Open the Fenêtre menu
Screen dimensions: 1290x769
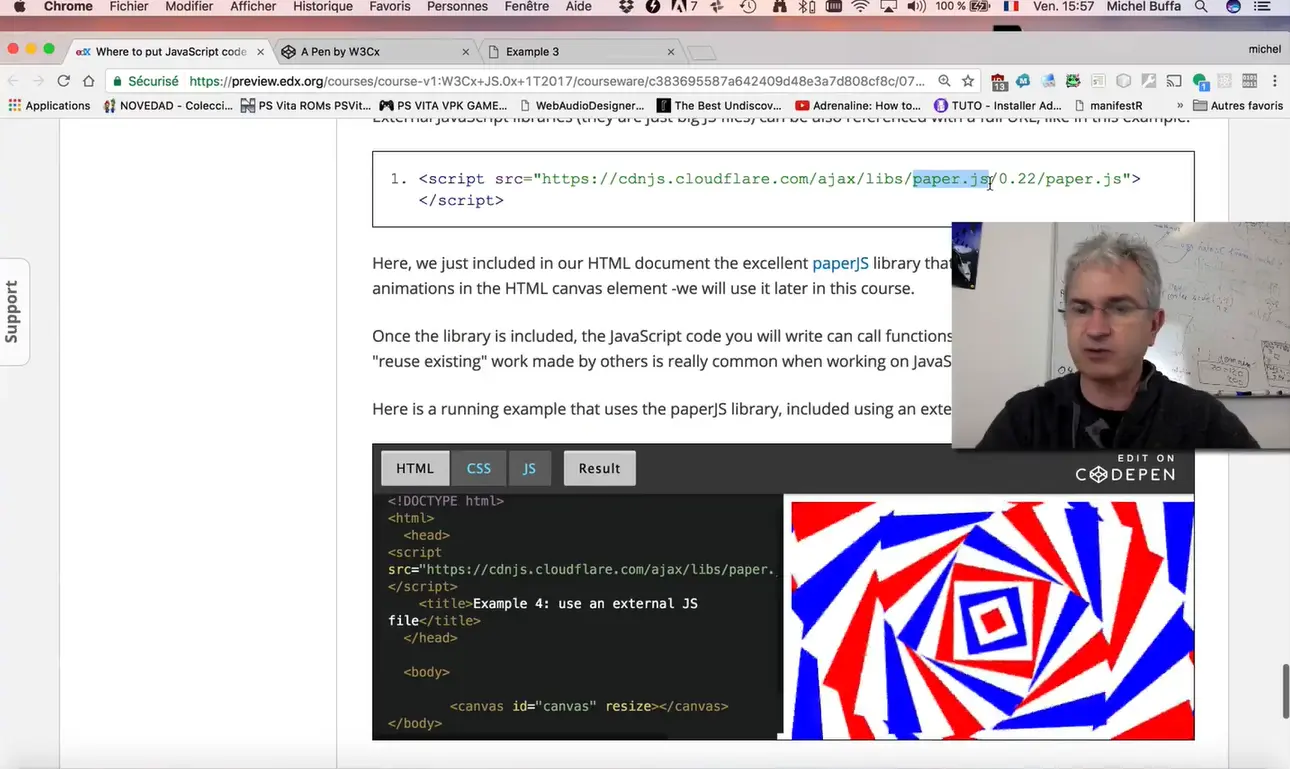click(527, 7)
